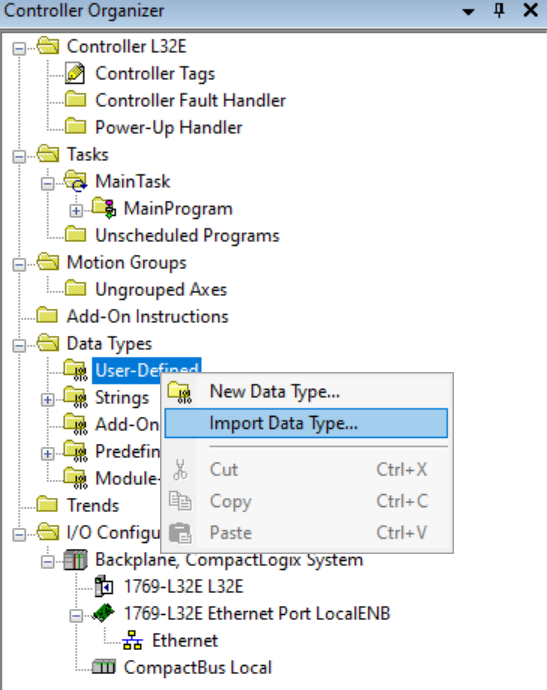Click the MainProgram folder icon
This screenshot has height=690, width=547.
(x=104, y=208)
